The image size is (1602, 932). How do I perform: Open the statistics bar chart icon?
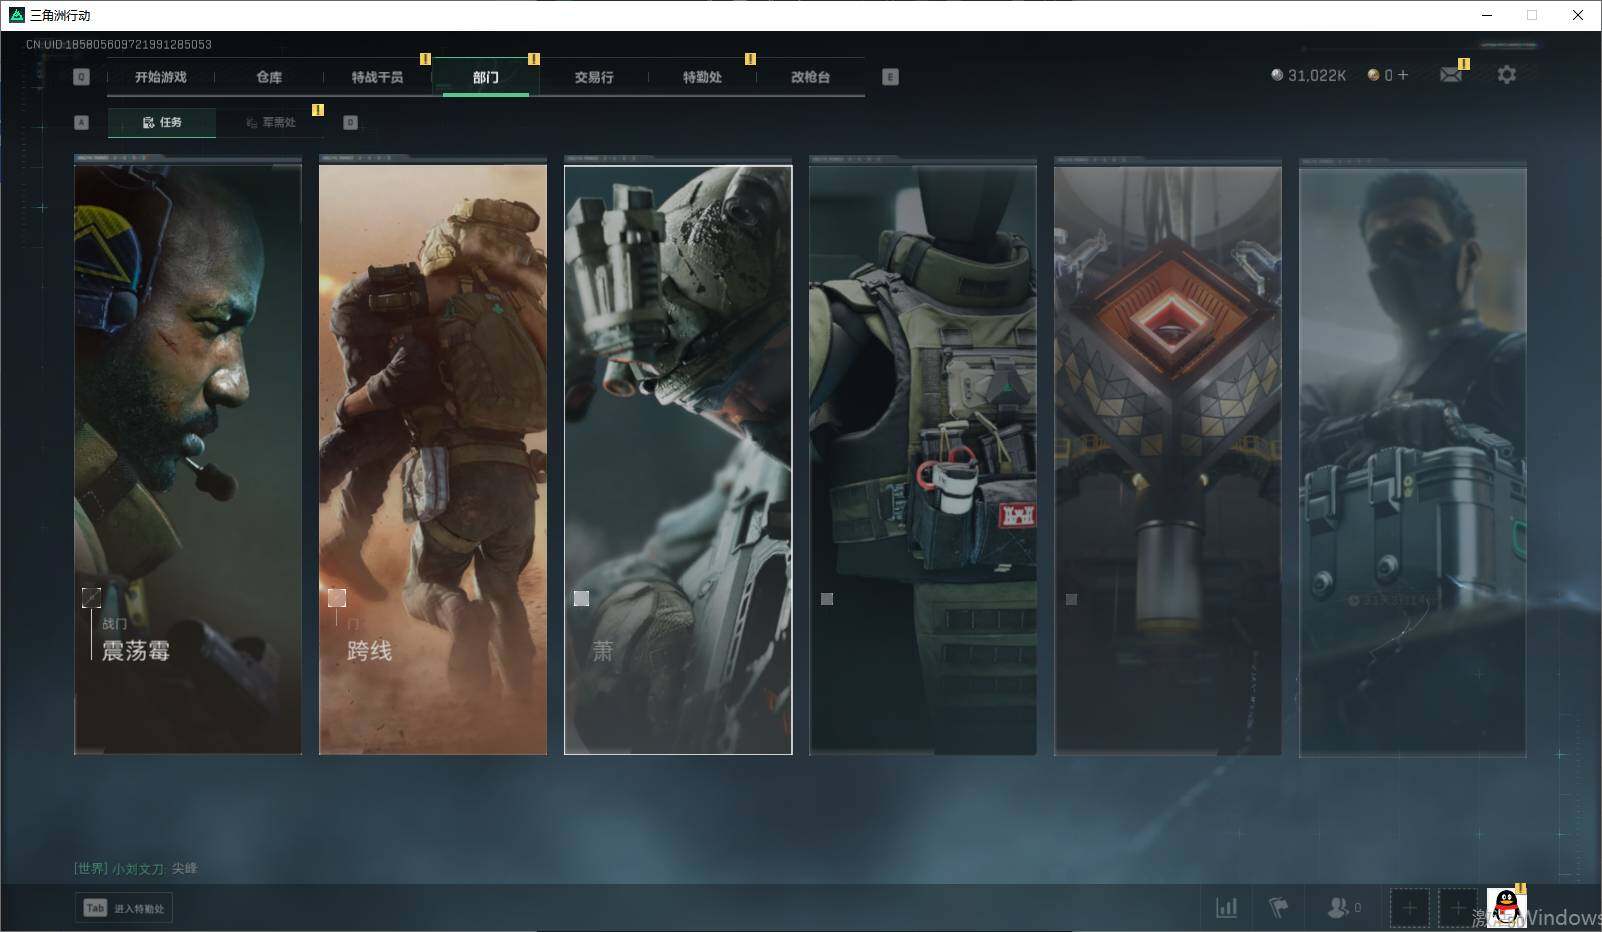(1226, 908)
